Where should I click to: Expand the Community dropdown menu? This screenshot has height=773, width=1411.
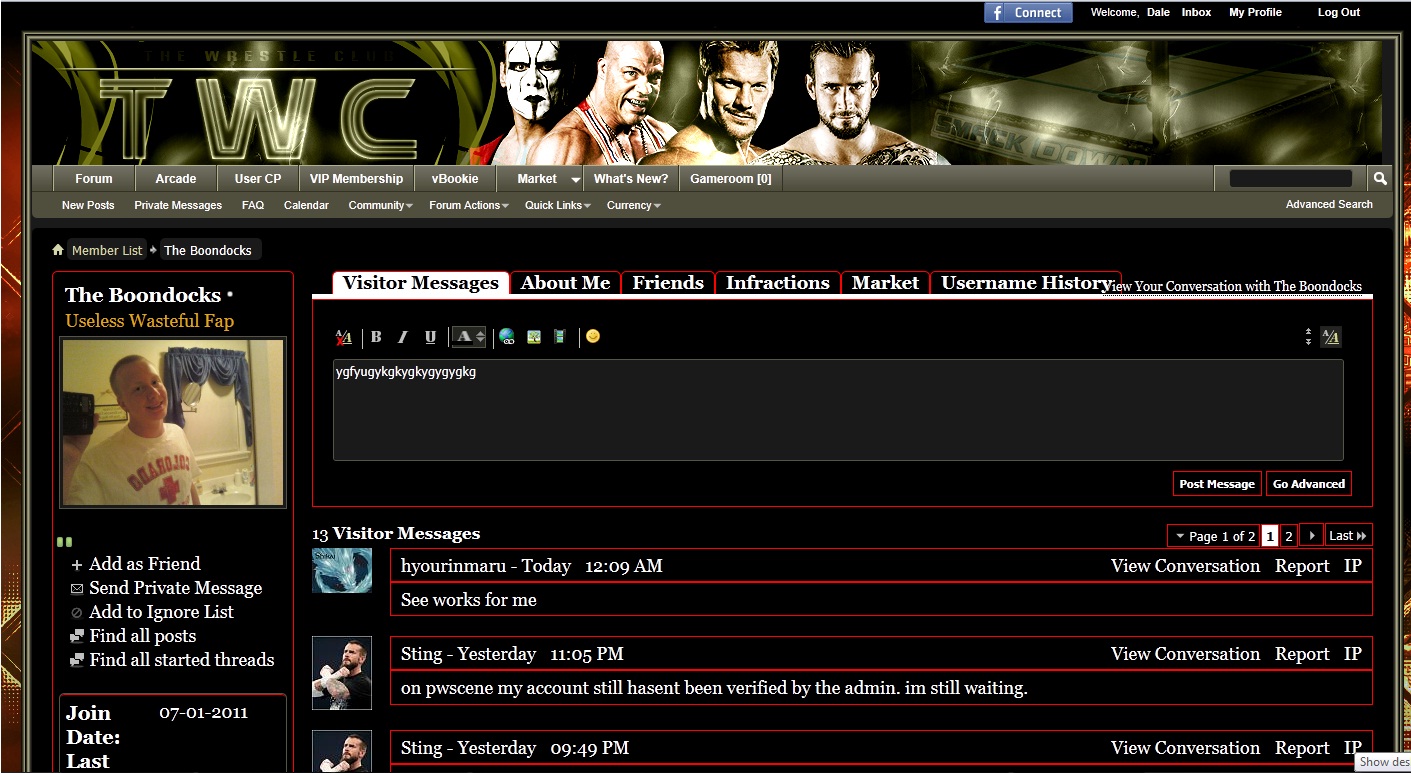[380, 205]
